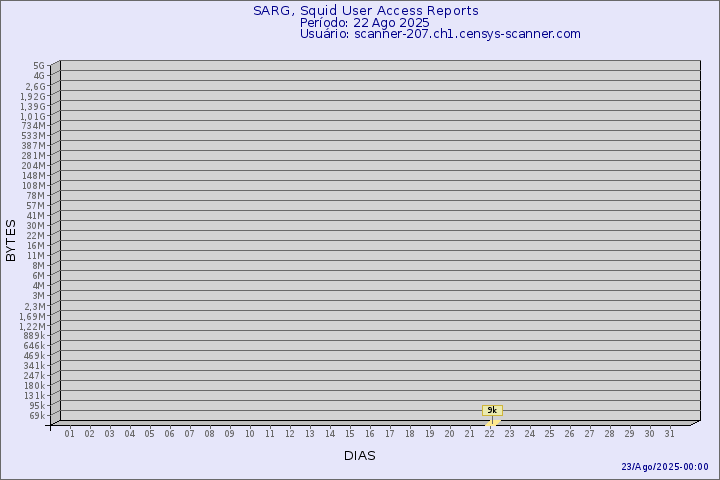The image size is (720, 480).
Task: Click the '469k' y-axis value
Action: [x=34, y=356]
